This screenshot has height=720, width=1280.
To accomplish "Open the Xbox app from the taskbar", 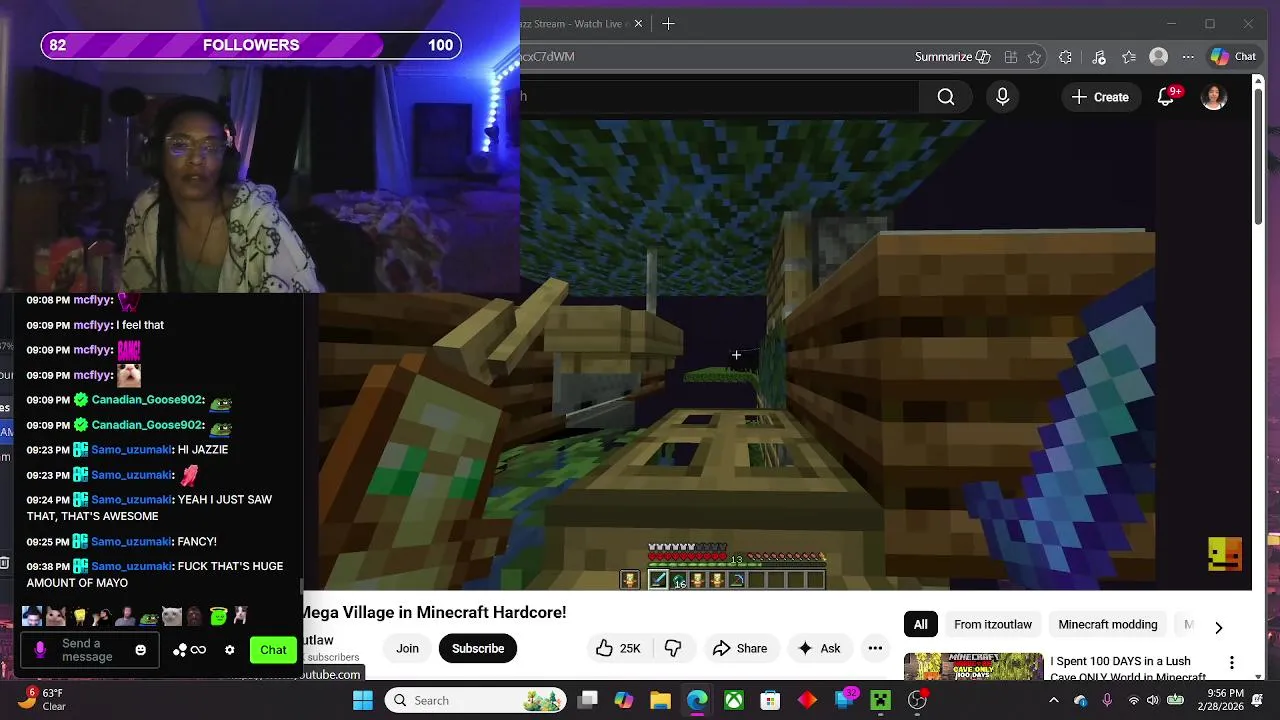I will pos(734,700).
